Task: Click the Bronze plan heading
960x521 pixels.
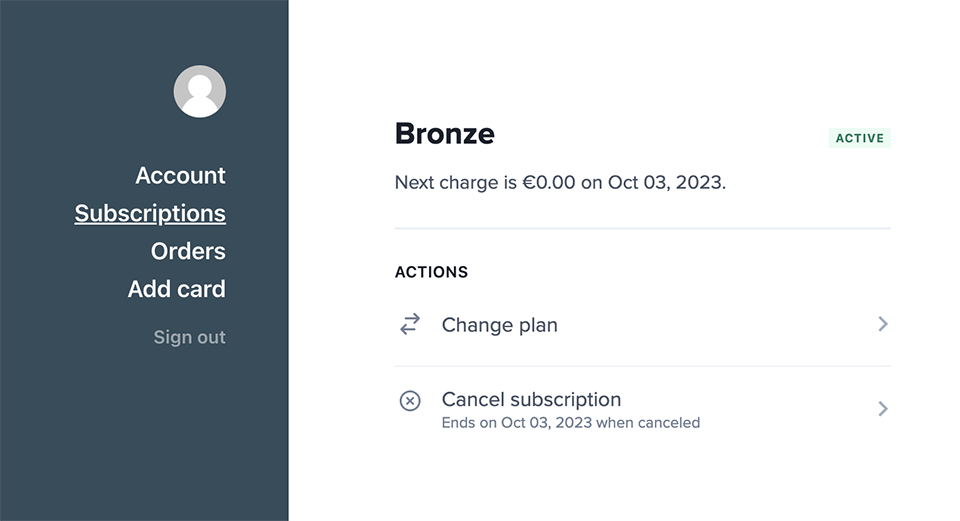Action: [x=444, y=133]
